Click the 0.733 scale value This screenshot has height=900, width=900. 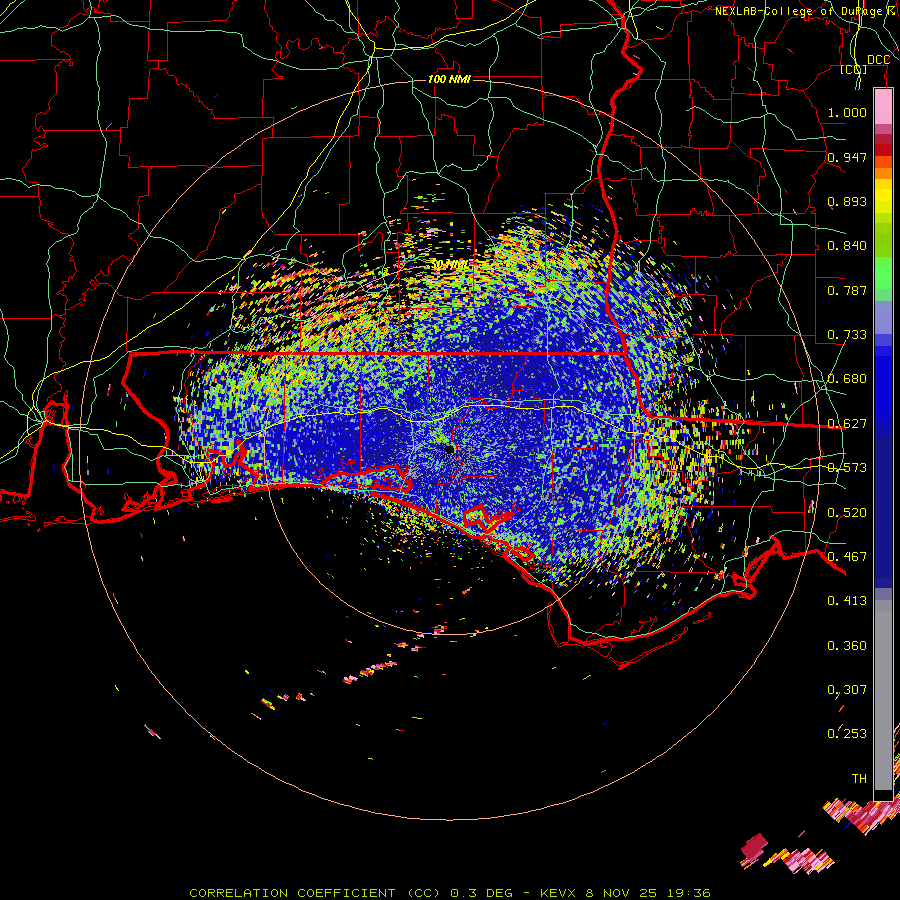pos(847,335)
